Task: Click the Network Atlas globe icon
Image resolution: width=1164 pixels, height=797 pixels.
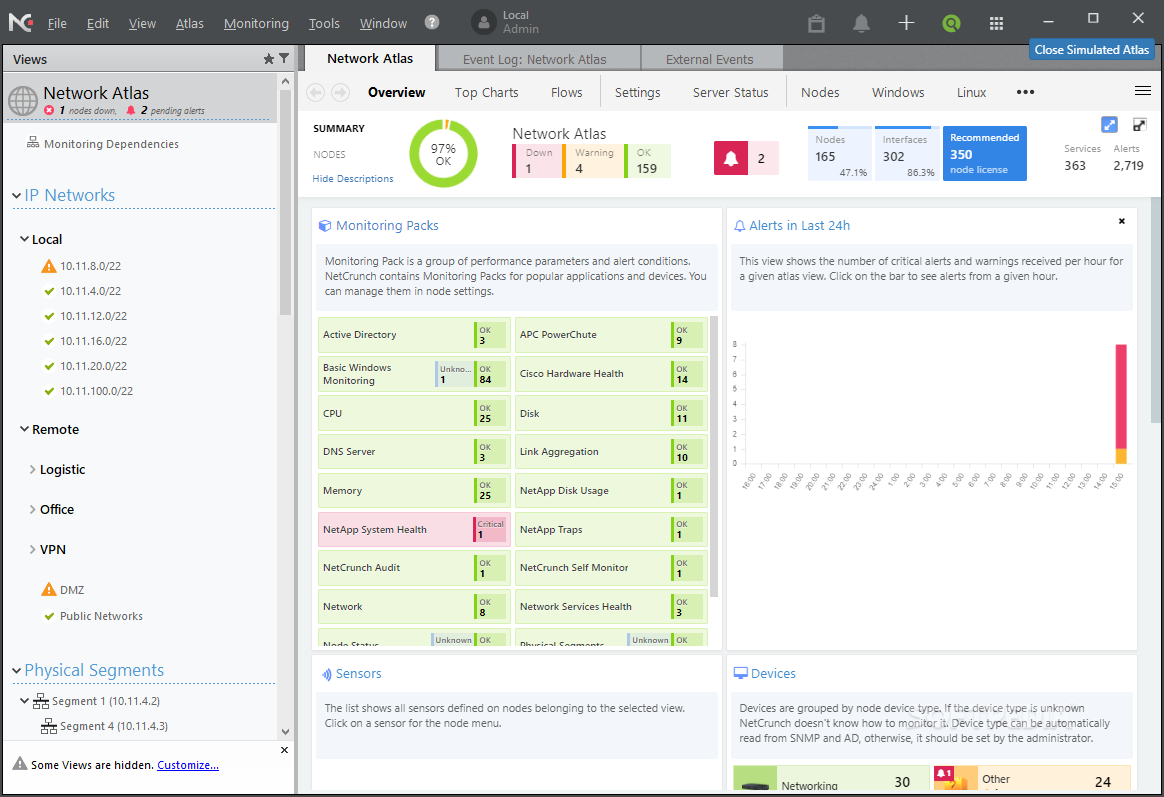Action: pos(23,101)
